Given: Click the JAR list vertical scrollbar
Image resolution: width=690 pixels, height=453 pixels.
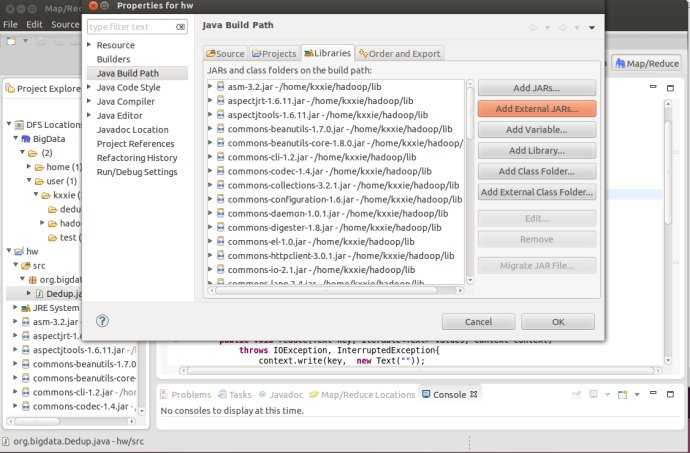Looking at the screenshot, I should pos(470,182).
